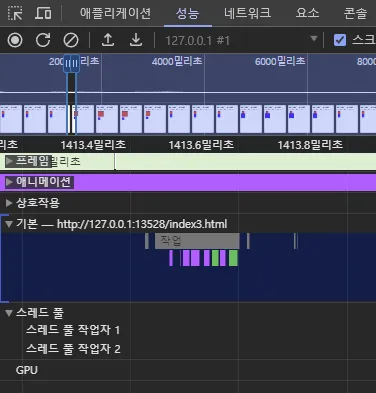Click the left overview range handle

[x=68, y=63]
